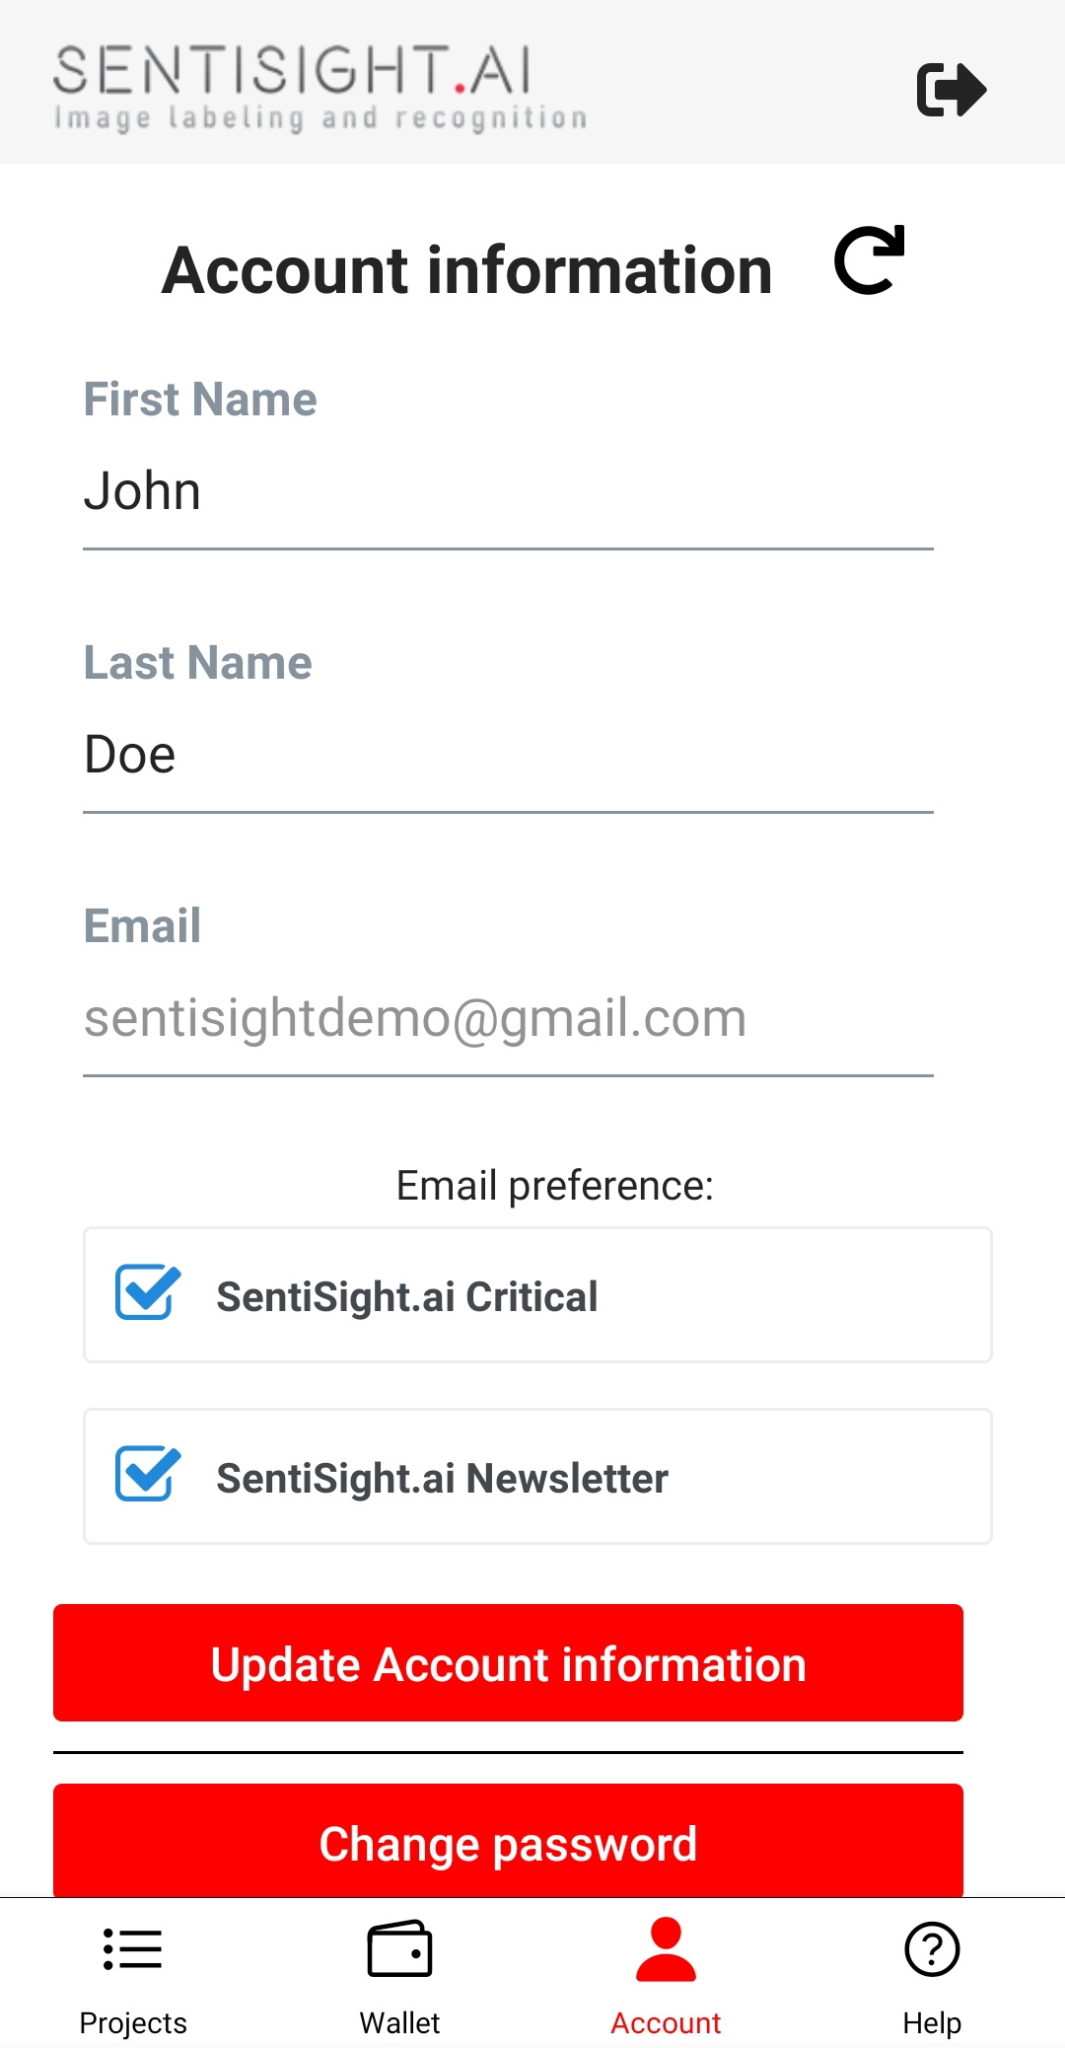Tap the logout arrow icon
The image size is (1065, 2048).
tap(951, 90)
